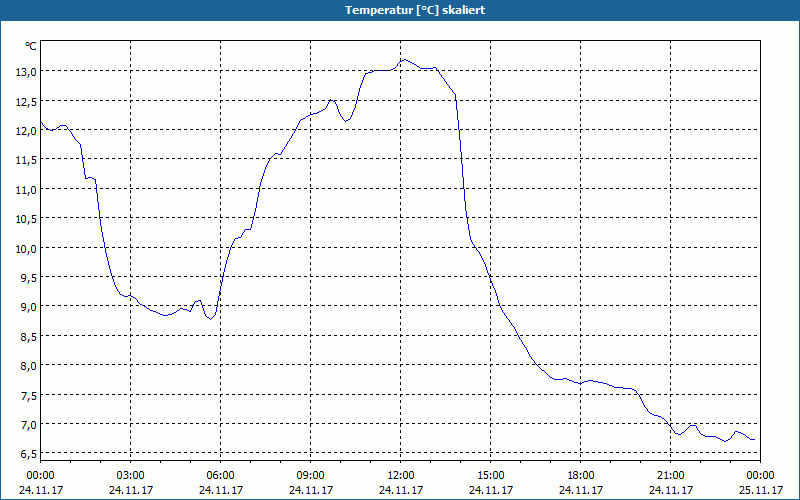This screenshot has height=500, width=800.
Task: Click the 25.11.17 date label
Action: pyautogui.click(x=761, y=490)
